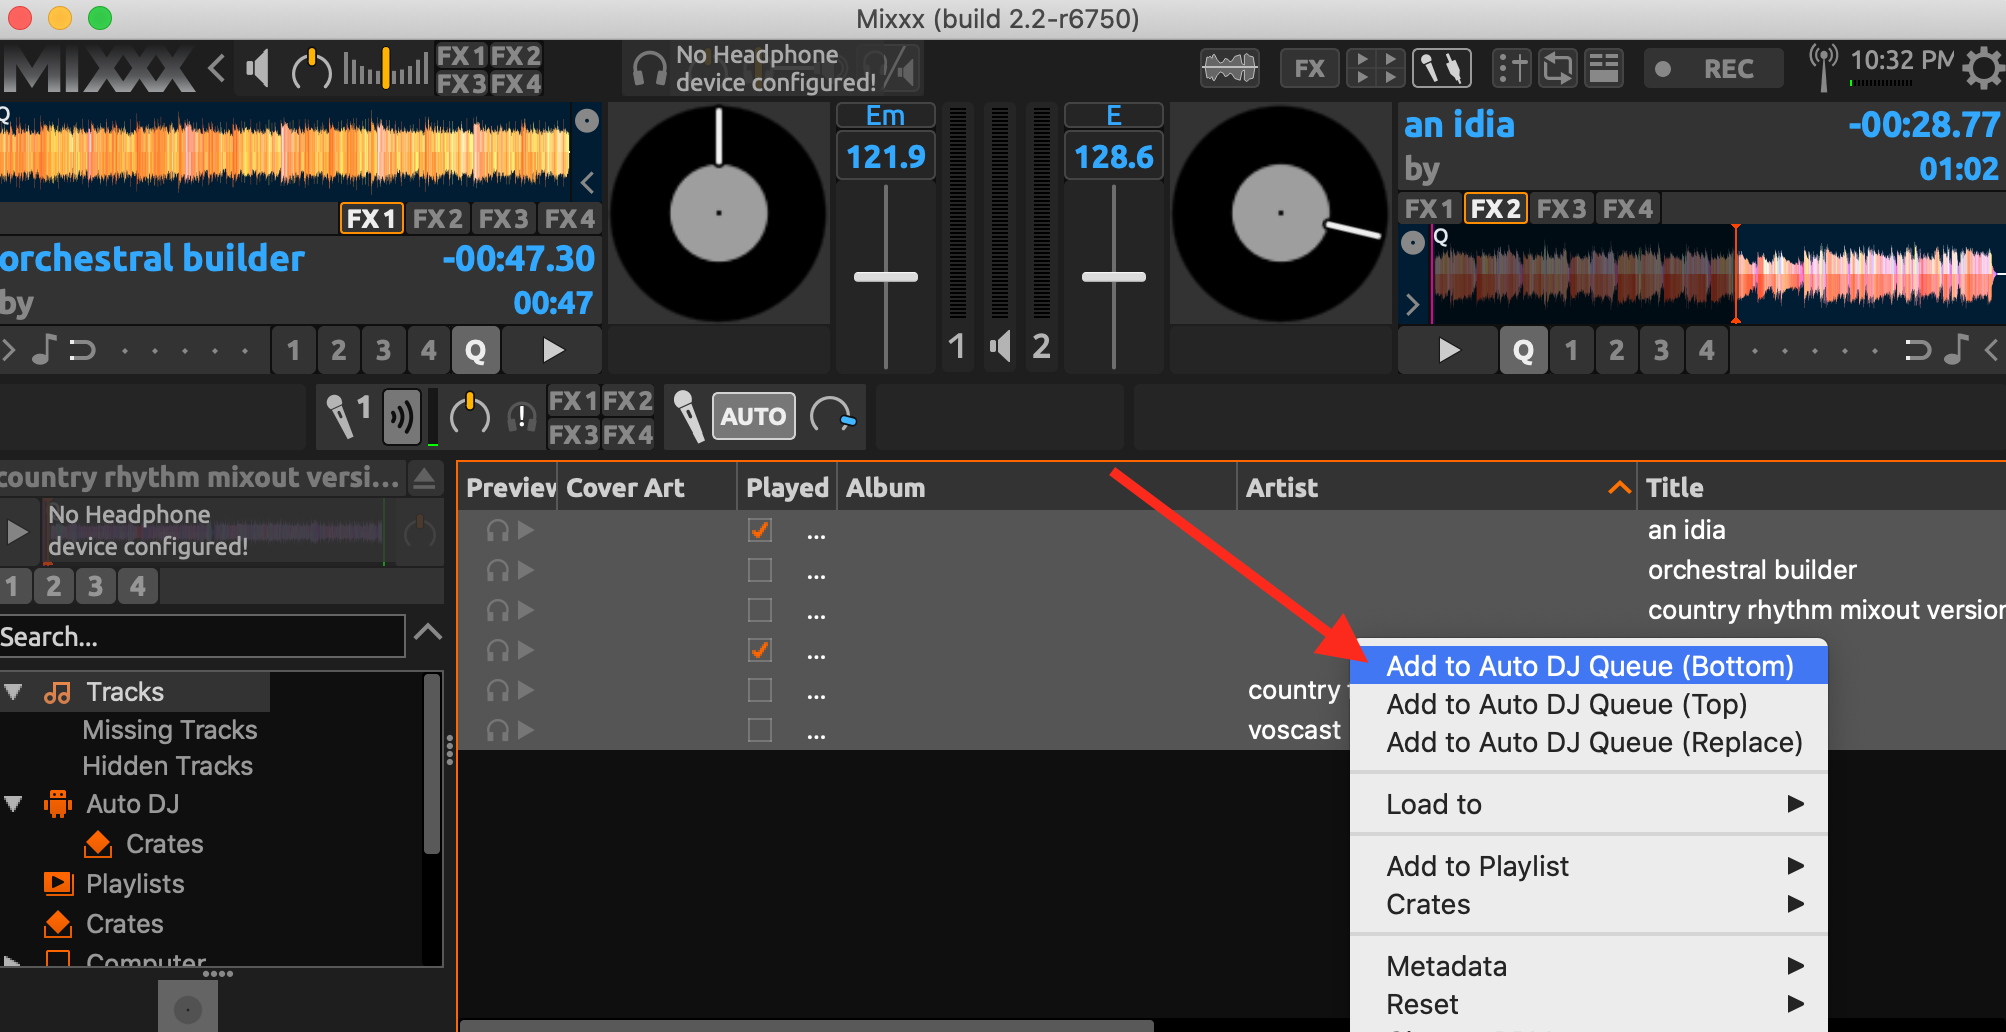Adjust the deck 2 pitch slider handle
This screenshot has height=1032, width=2006.
point(1114,277)
